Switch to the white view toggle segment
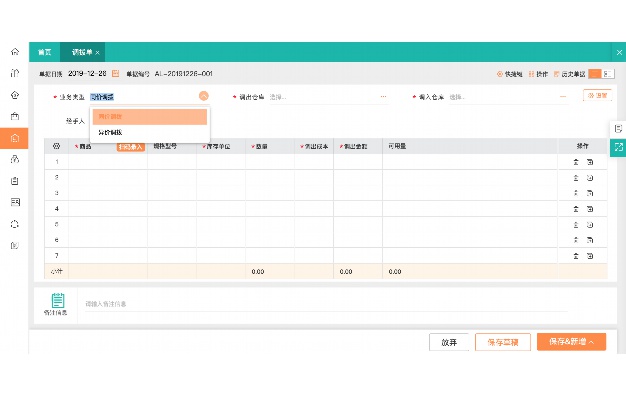The height and width of the screenshot is (396, 626). click(608, 74)
